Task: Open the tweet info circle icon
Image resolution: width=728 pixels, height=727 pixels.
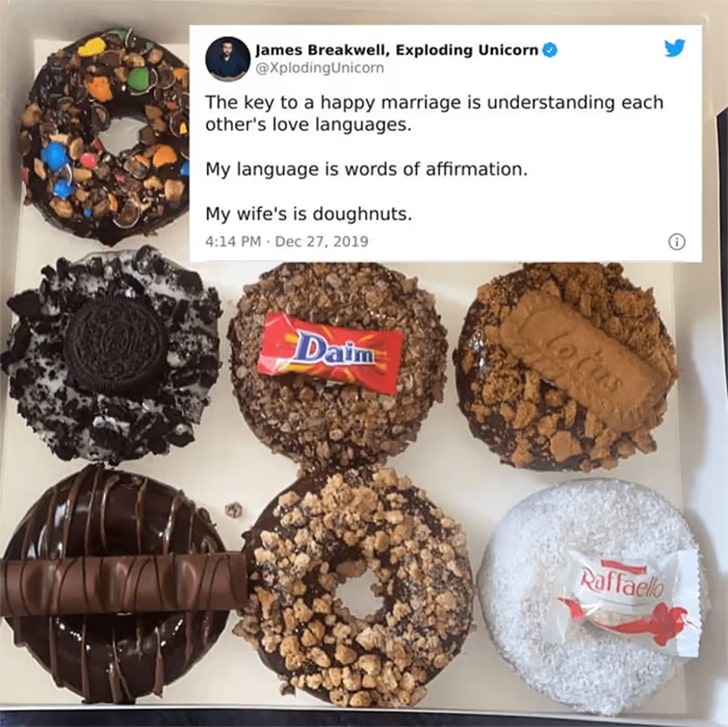Action: tap(676, 242)
